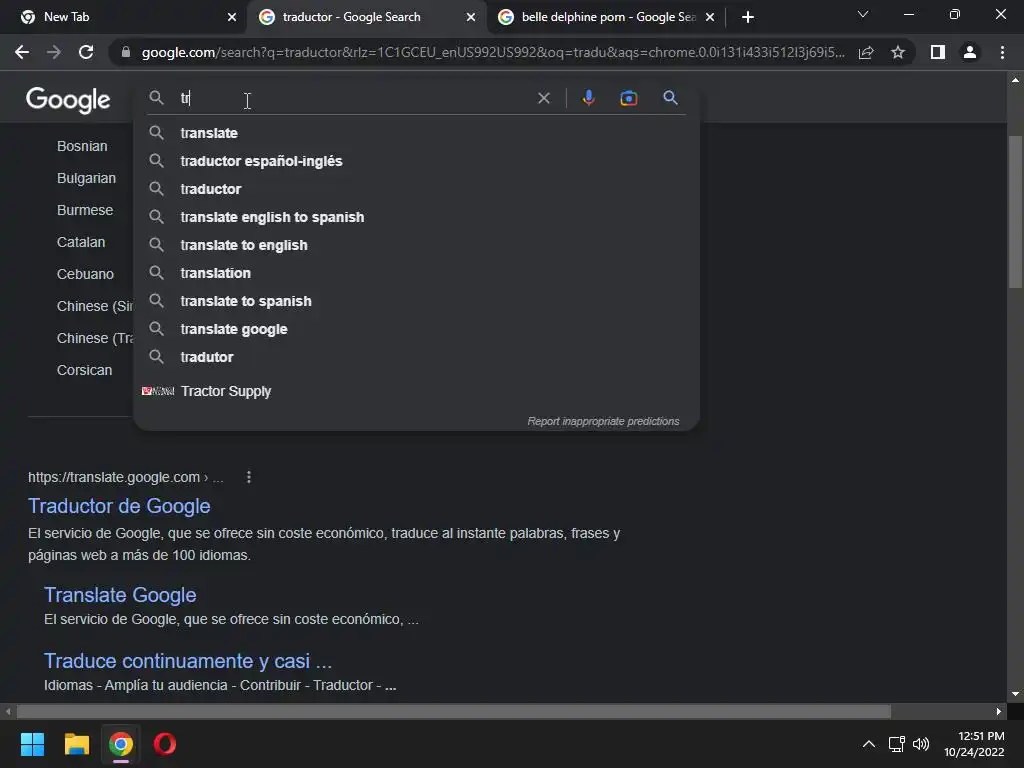Screen dimensions: 1024x768
Task: Select the 'translate' suggestion
Action: 416,133
